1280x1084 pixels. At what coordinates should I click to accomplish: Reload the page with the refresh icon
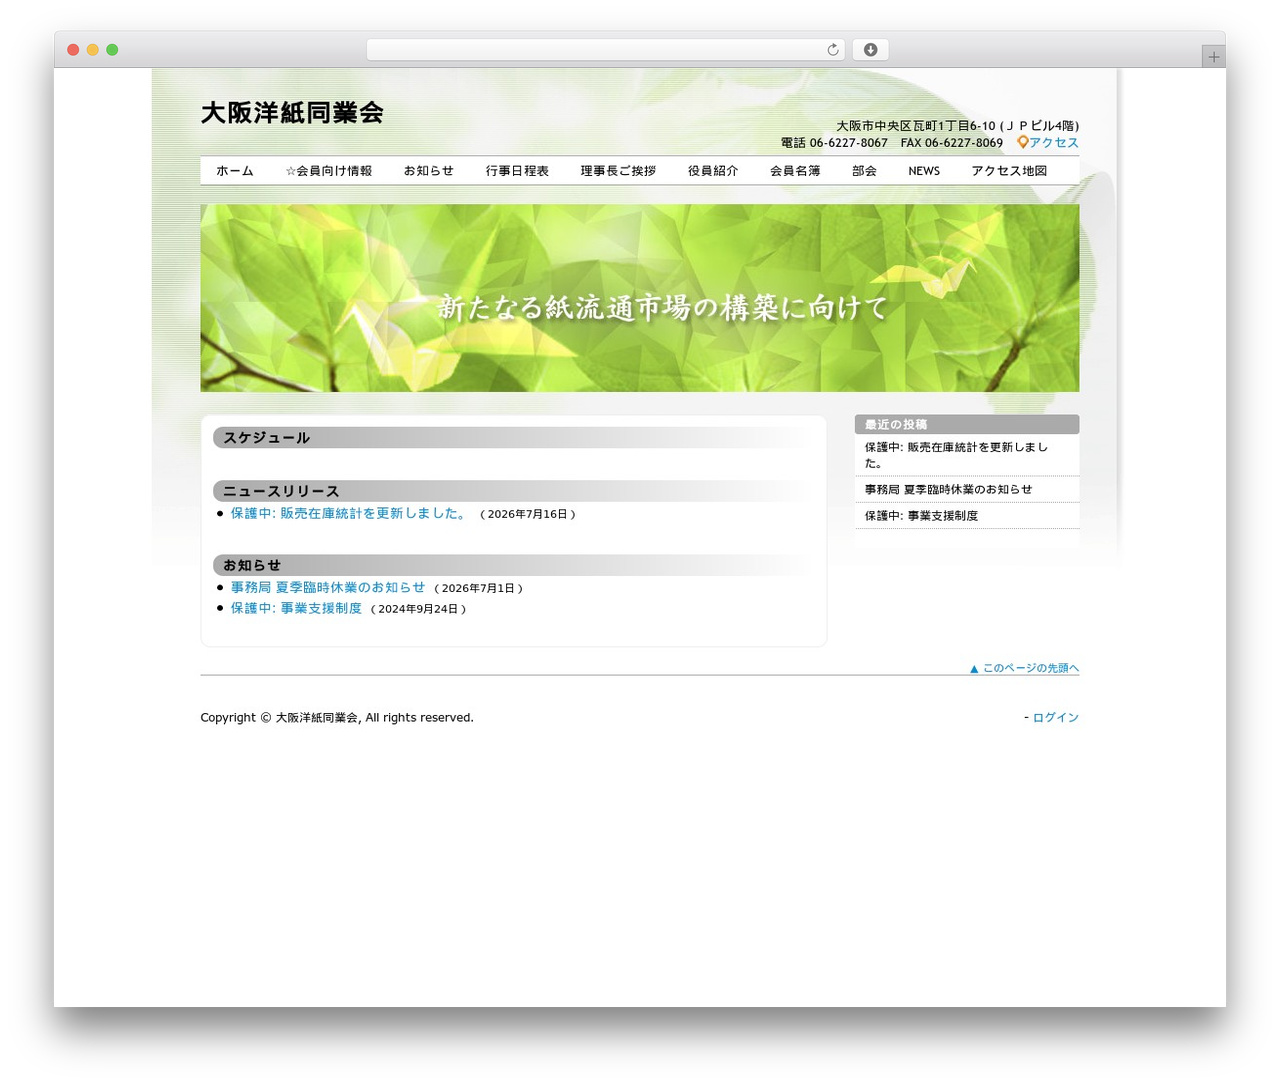tap(832, 50)
